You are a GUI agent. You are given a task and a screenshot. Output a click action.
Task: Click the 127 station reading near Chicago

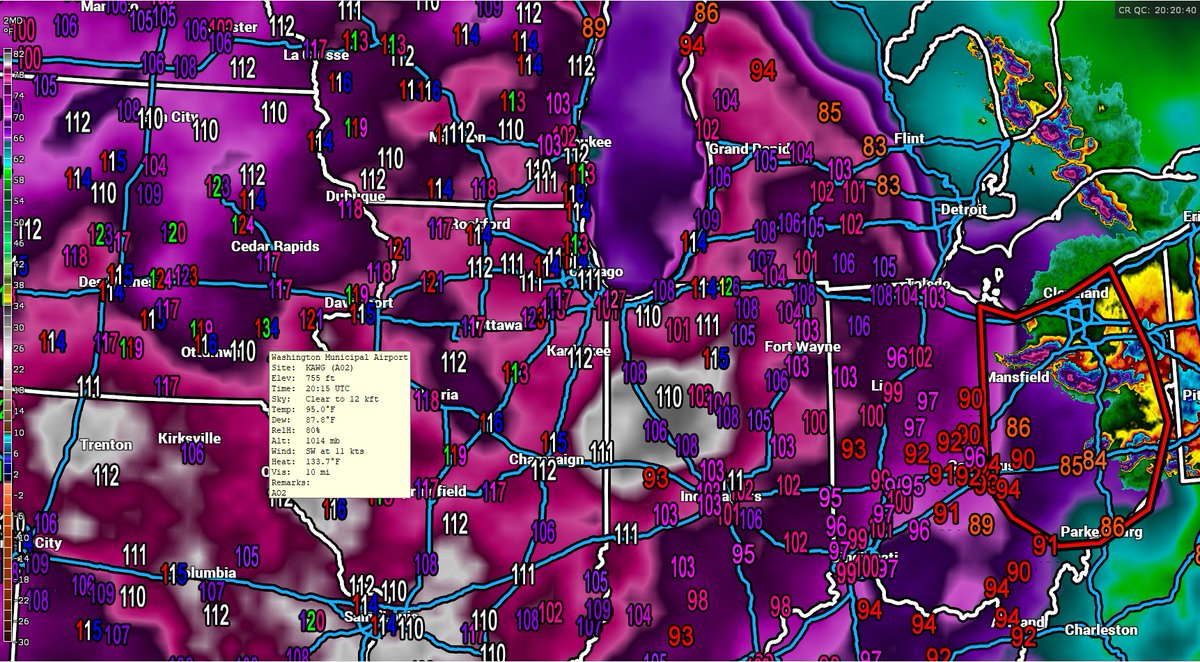[x=613, y=298]
